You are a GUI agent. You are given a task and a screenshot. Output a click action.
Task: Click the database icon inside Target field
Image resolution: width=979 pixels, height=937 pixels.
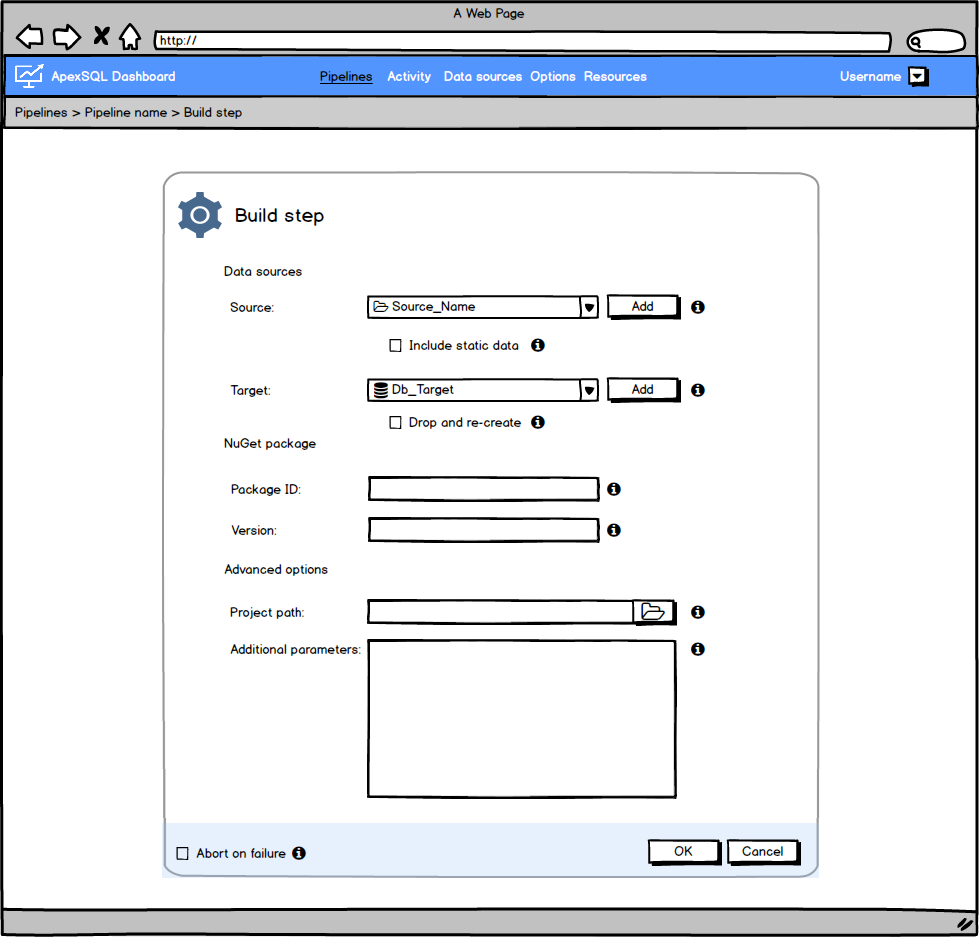[381, 389]
